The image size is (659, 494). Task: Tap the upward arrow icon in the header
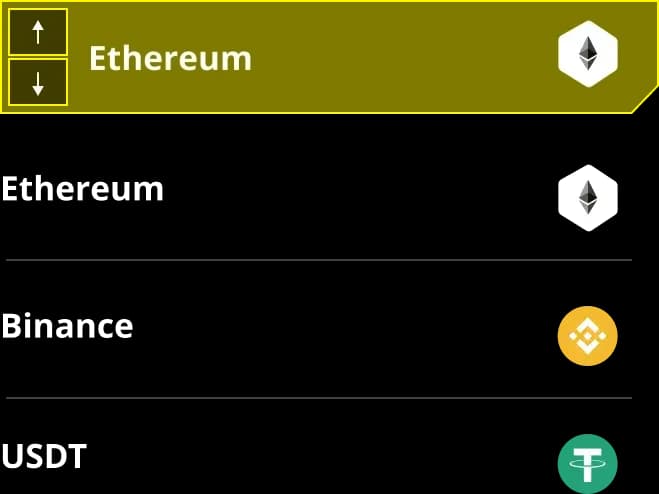point(38,32)
